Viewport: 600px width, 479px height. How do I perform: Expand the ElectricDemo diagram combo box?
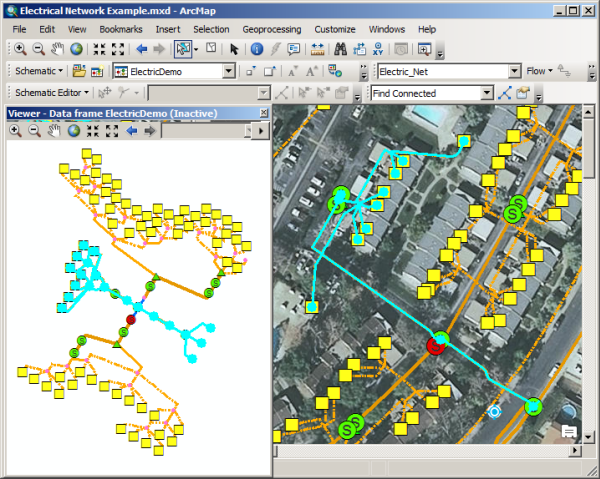(229, 71)
